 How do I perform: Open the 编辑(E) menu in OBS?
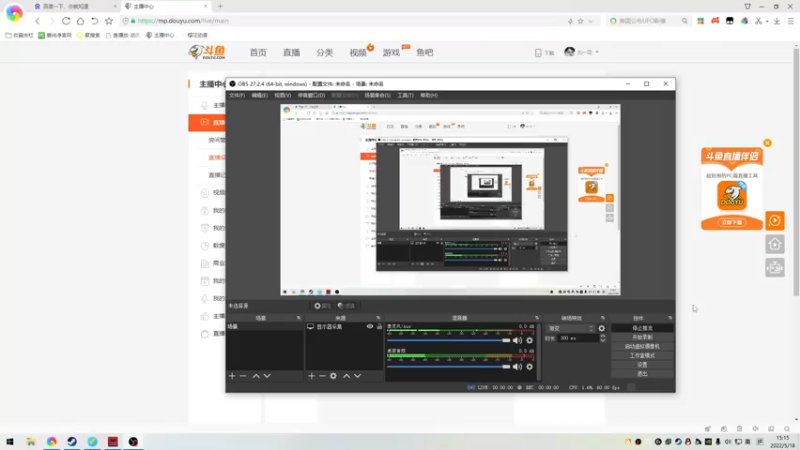259,95
